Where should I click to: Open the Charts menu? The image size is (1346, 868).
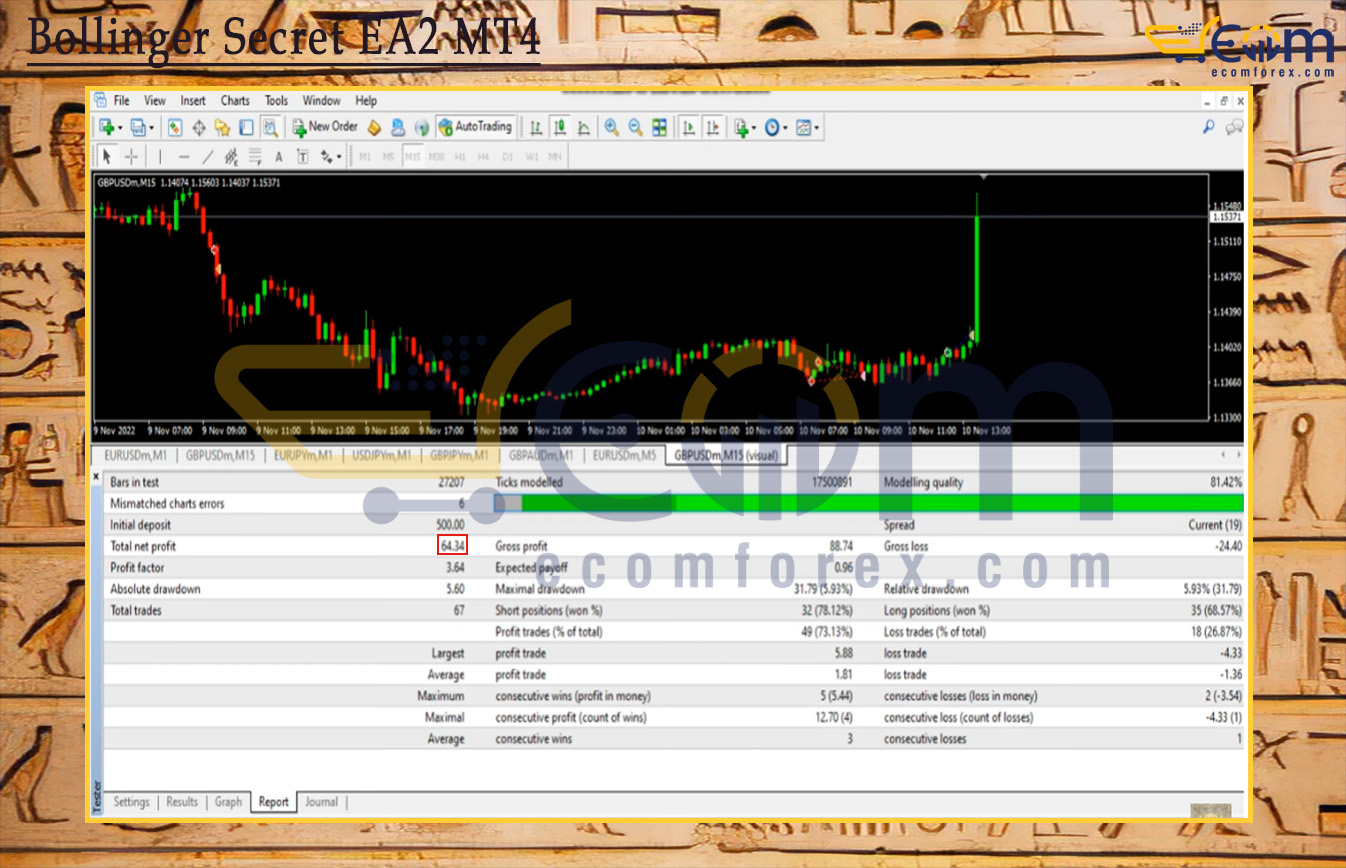click(x=235, y=100)
